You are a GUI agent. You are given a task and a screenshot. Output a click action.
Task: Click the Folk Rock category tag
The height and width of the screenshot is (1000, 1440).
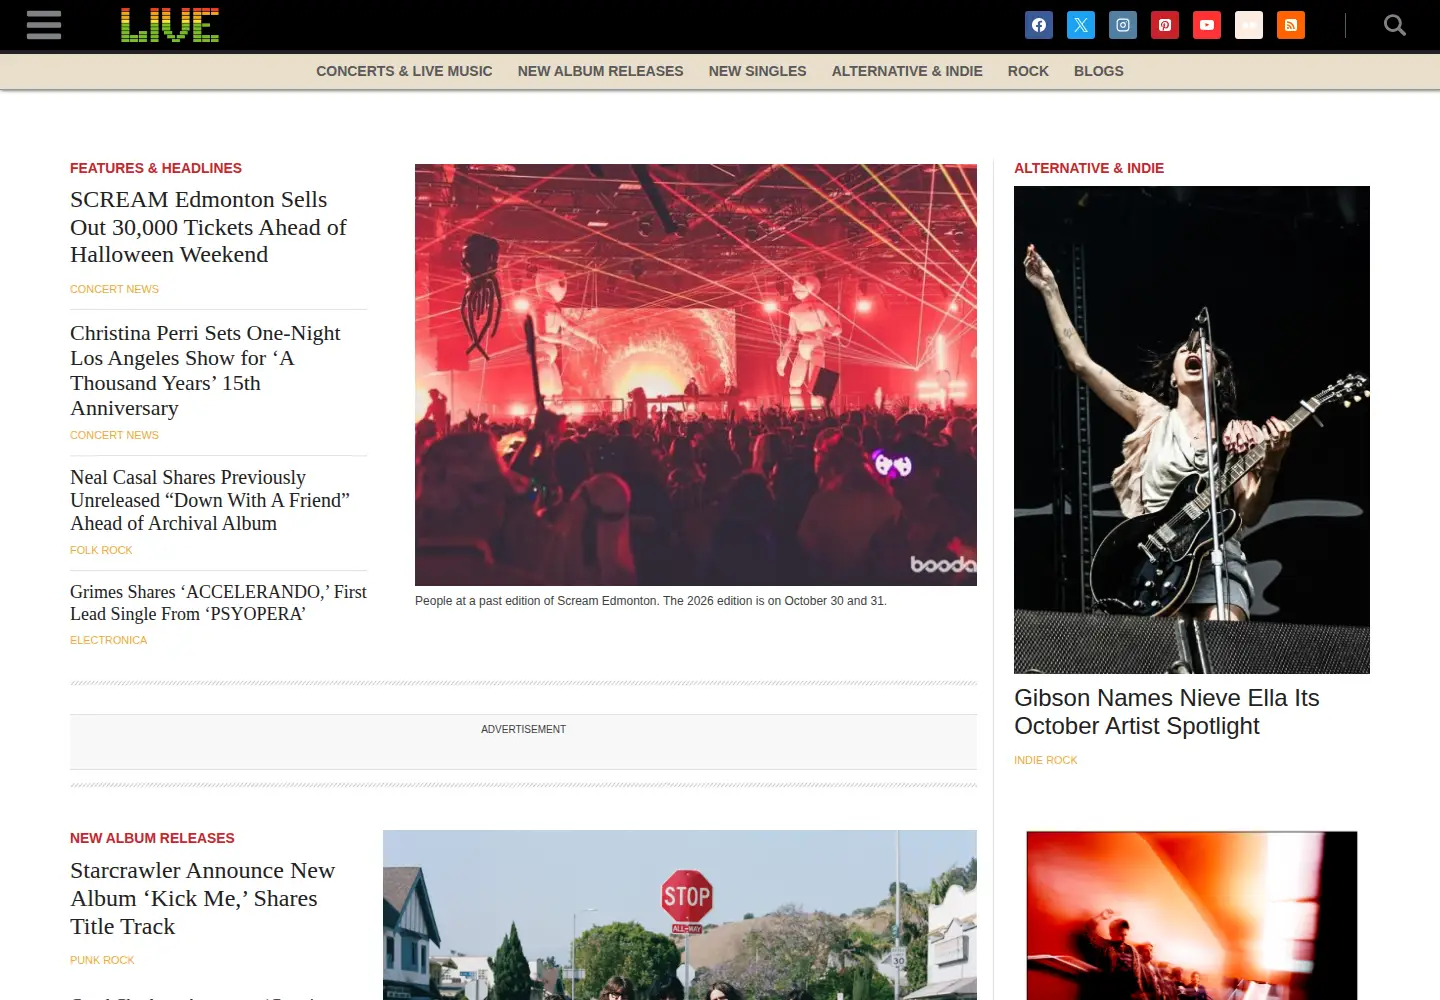click(x=101, y=550)
